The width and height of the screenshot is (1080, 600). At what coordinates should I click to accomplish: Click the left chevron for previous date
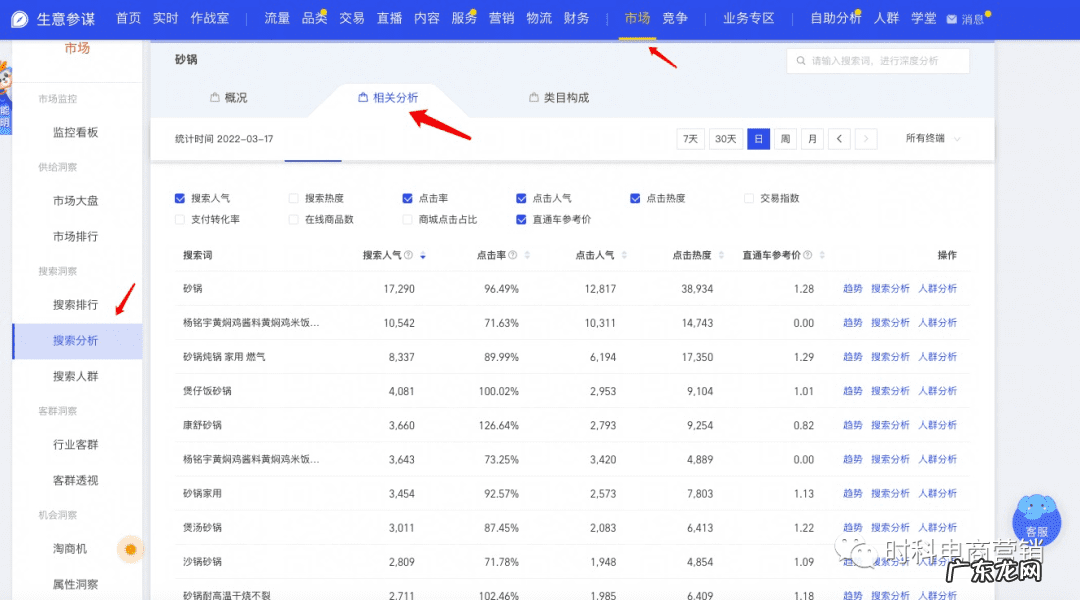coord(840,139)
